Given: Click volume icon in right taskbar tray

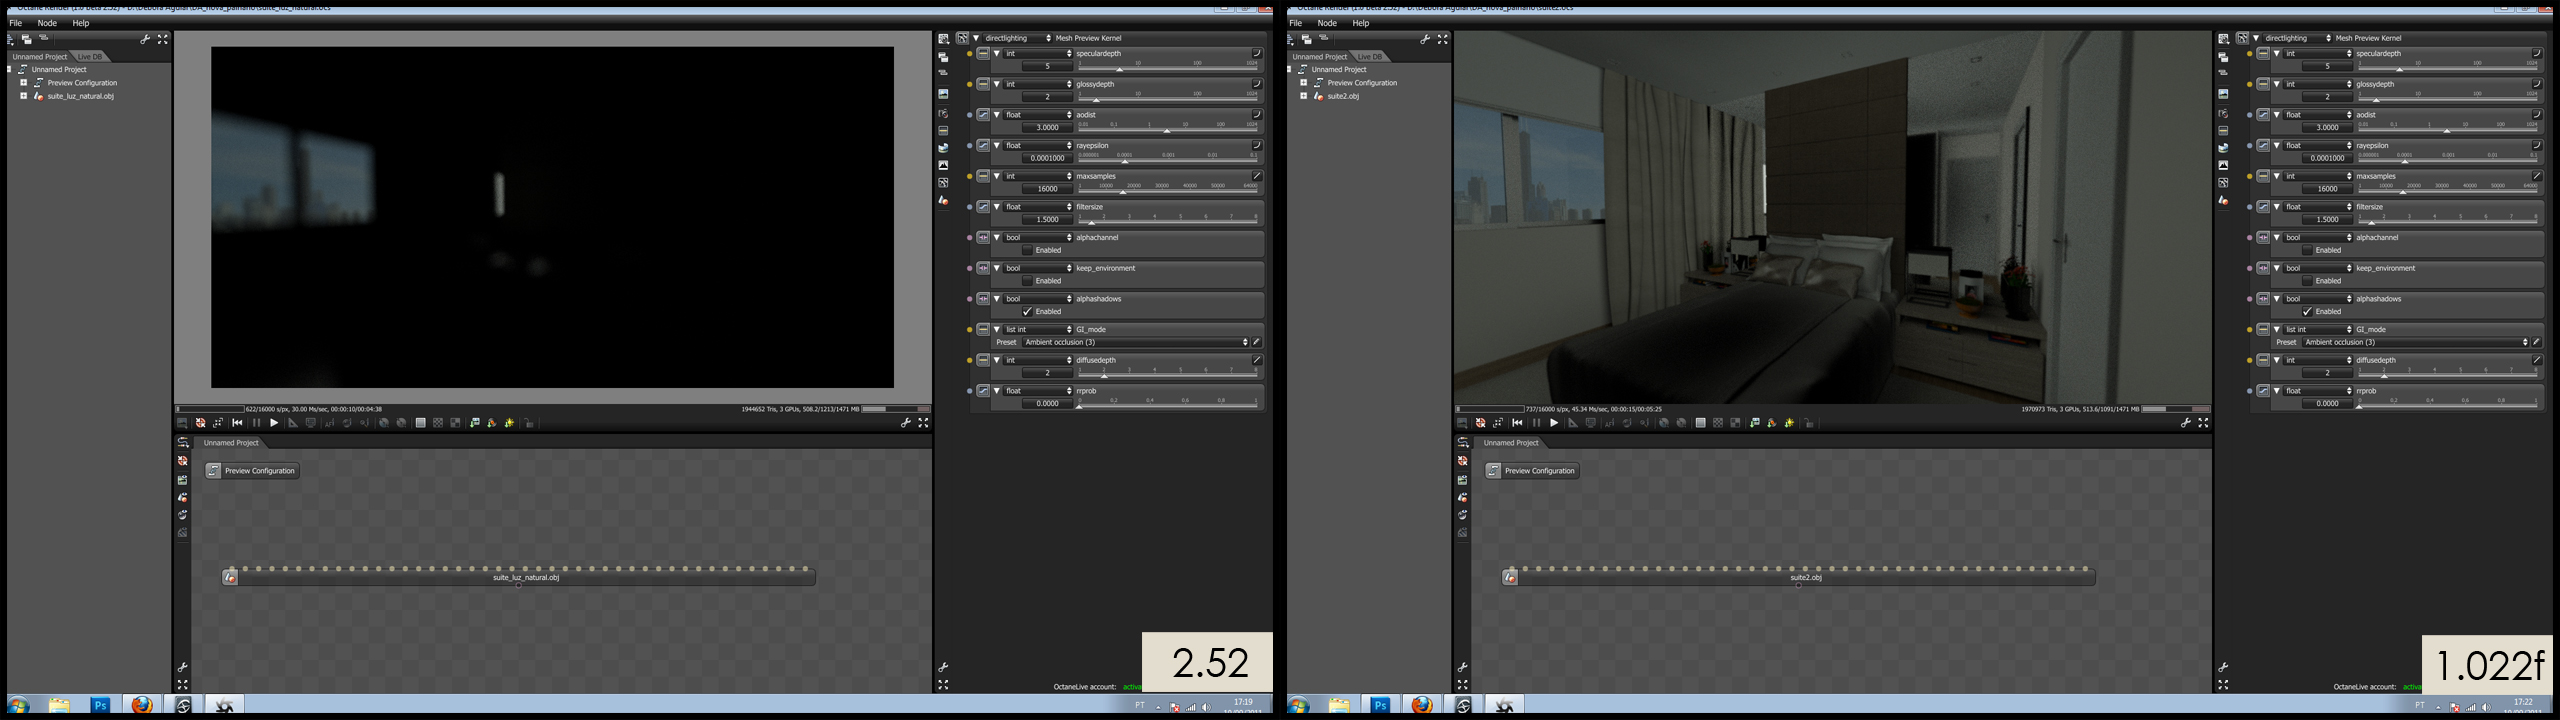Looking at the screenshot, I should pos(2486,707).
